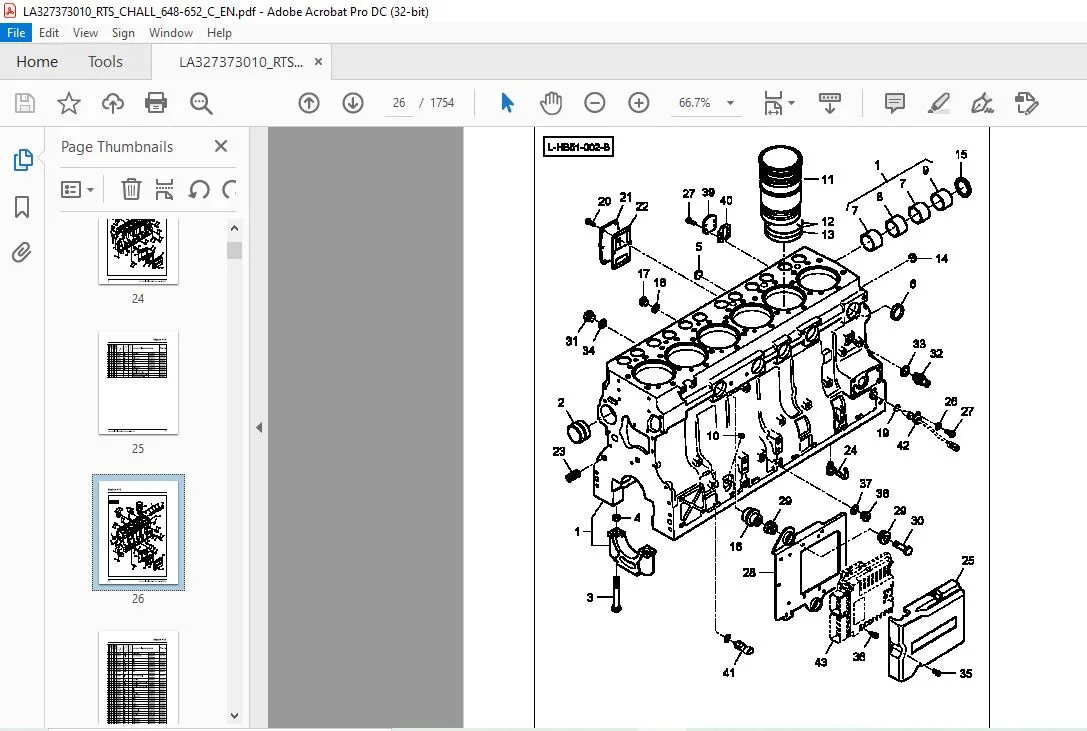Switch to the Home tab
Image resolution: width=1087 pixels, height=731 pixels.
37,62
